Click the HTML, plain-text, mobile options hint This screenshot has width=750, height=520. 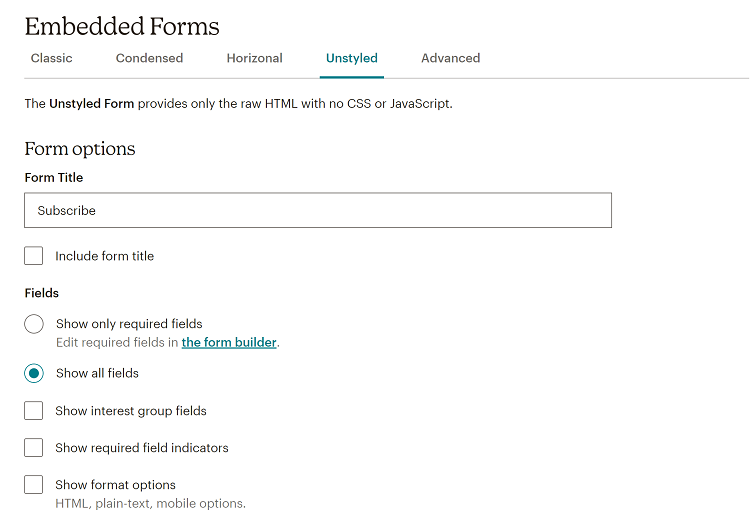tap(150, 503)
